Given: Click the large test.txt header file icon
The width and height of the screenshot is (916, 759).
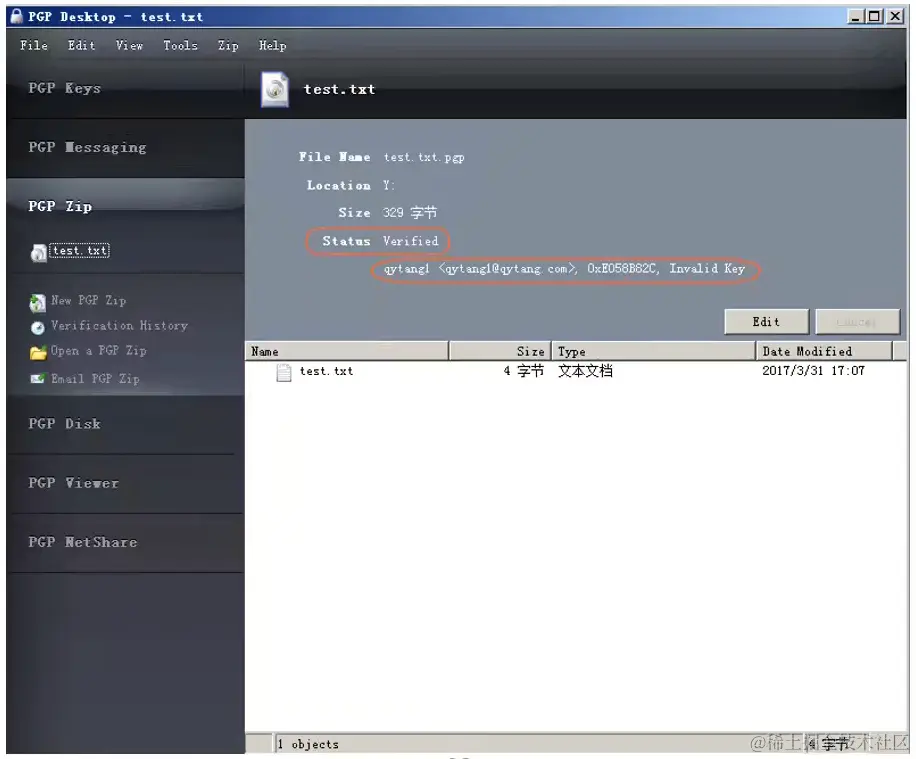Looking at the screenshot, I should coord(275,89).
